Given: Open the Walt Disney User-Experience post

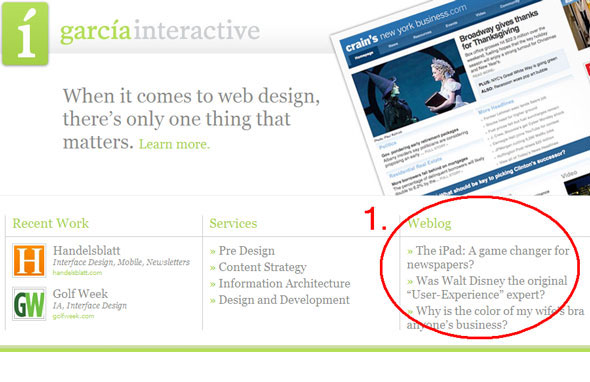Looking at the screenshot, I should (x=487, y=288).
